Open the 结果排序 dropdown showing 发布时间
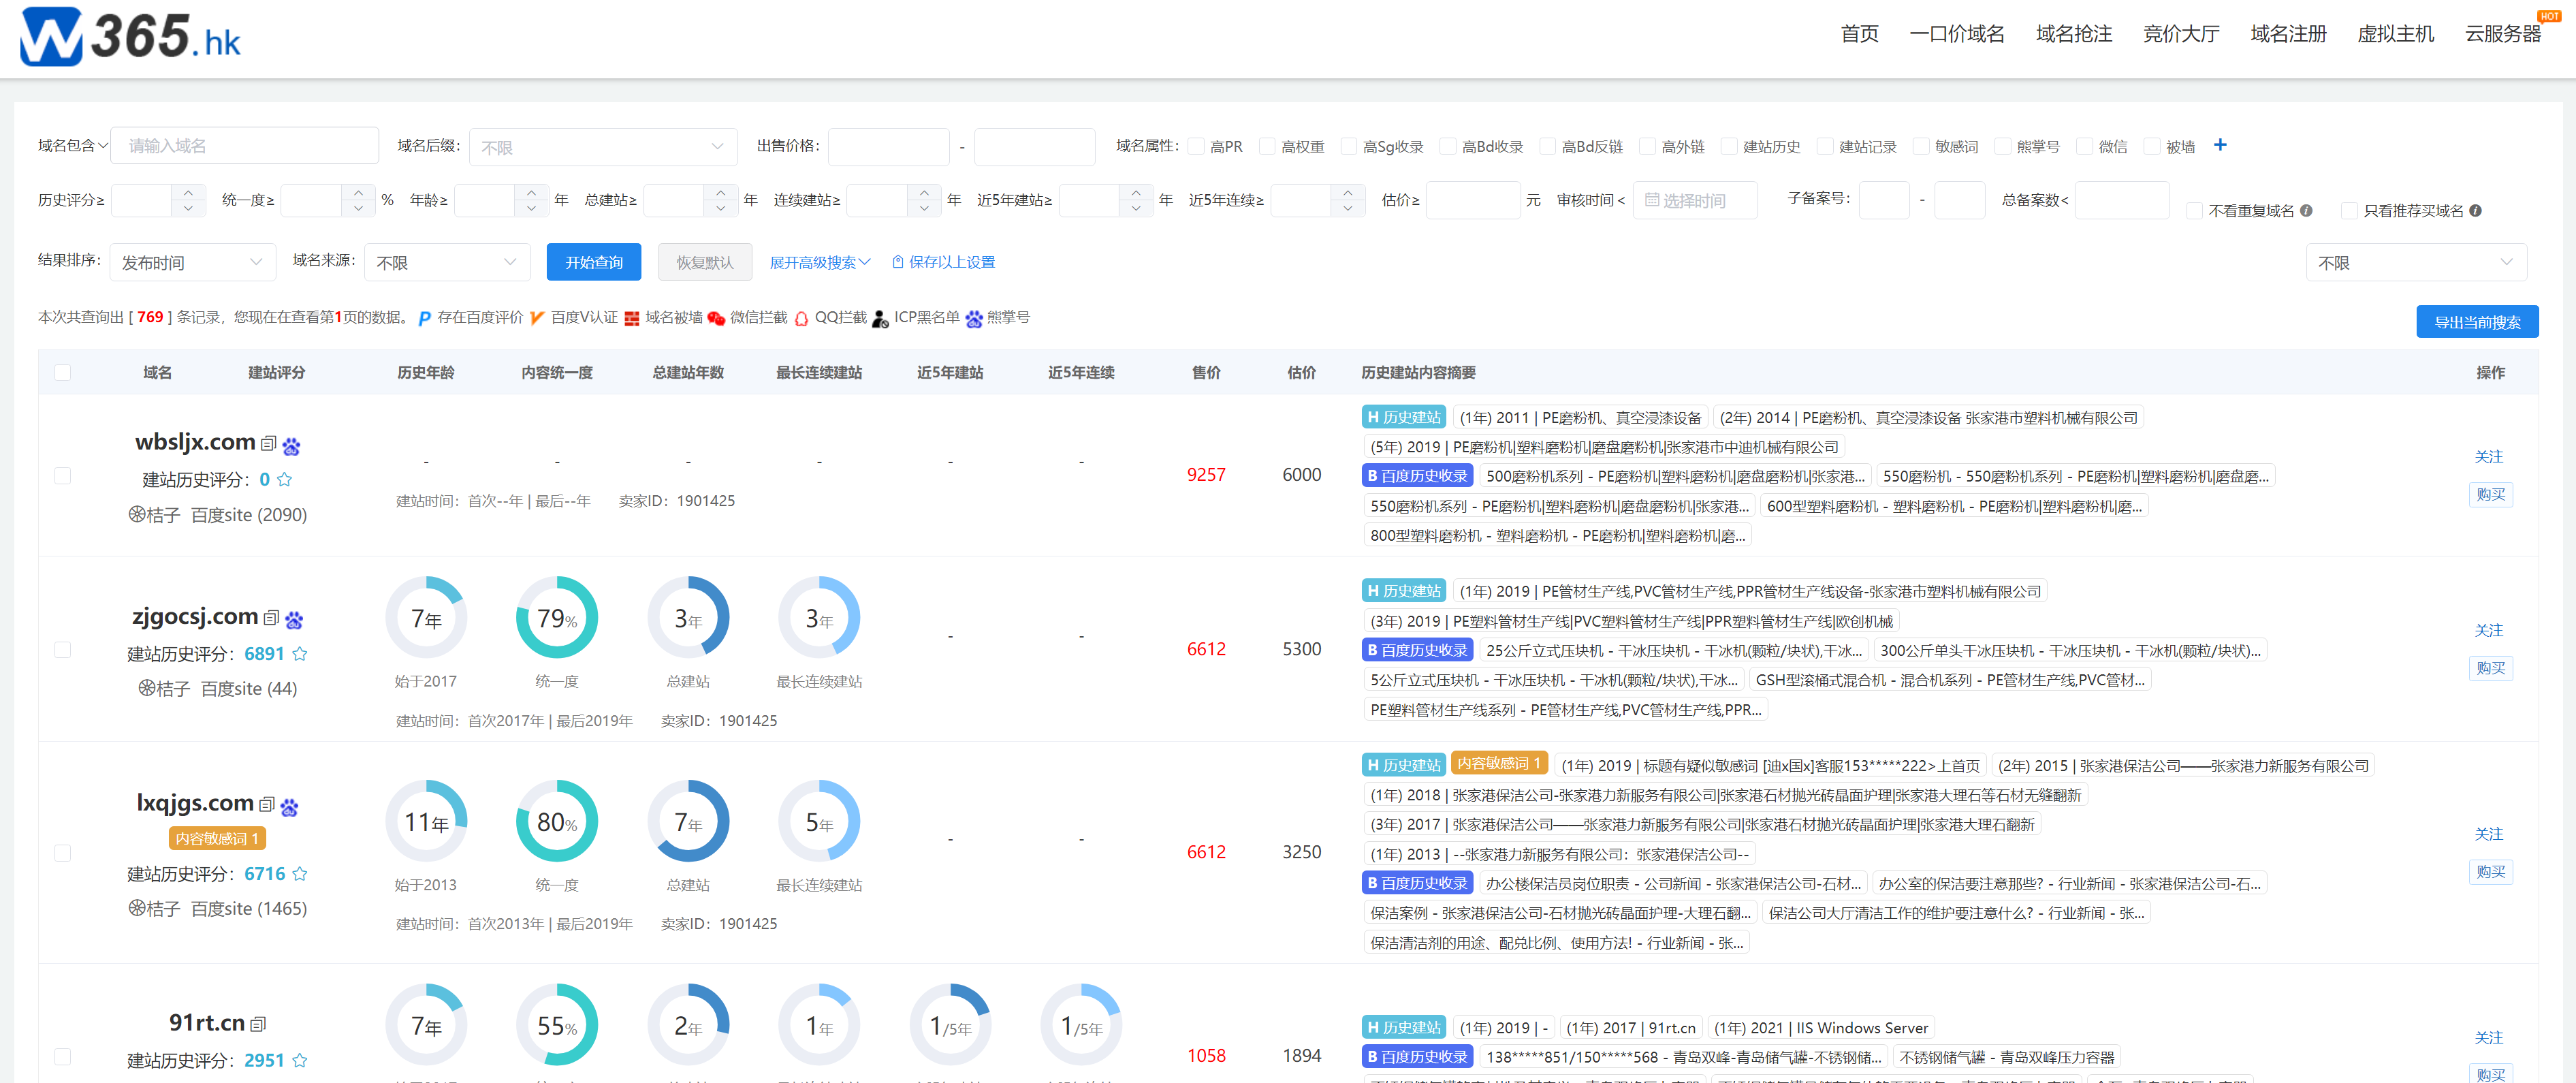The width and height of the screenshot is (2576, 1083). pyautogui.click(x=192, y=262)
